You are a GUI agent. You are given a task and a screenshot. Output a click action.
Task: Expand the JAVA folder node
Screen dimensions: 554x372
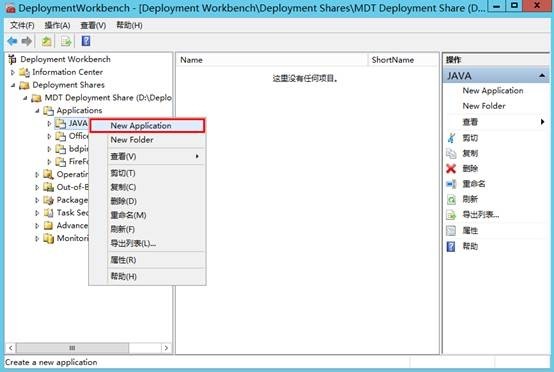[x=49, y=123]
